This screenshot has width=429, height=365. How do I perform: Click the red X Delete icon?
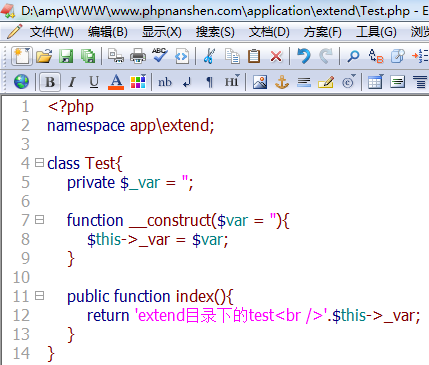point(276,56)
